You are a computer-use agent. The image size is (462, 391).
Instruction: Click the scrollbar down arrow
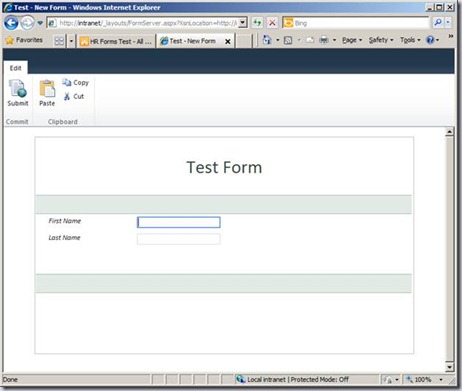tap(449, 367)
